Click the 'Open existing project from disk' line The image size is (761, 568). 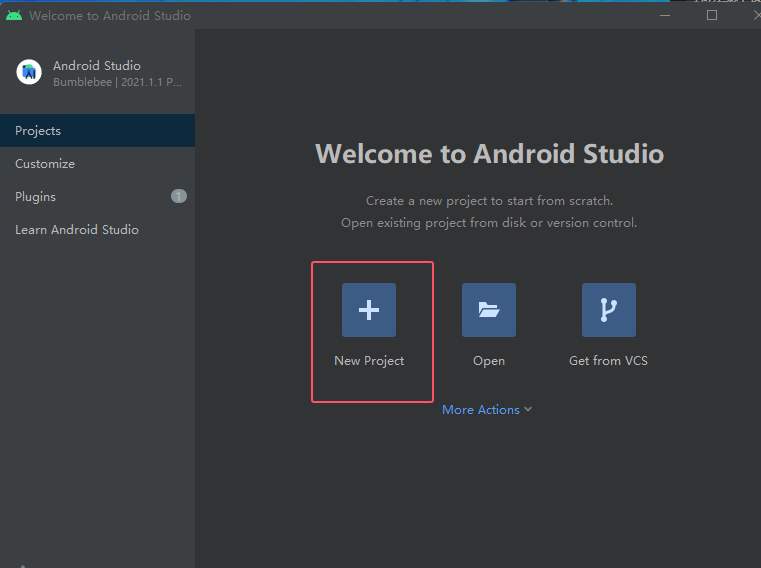point(489,223)
